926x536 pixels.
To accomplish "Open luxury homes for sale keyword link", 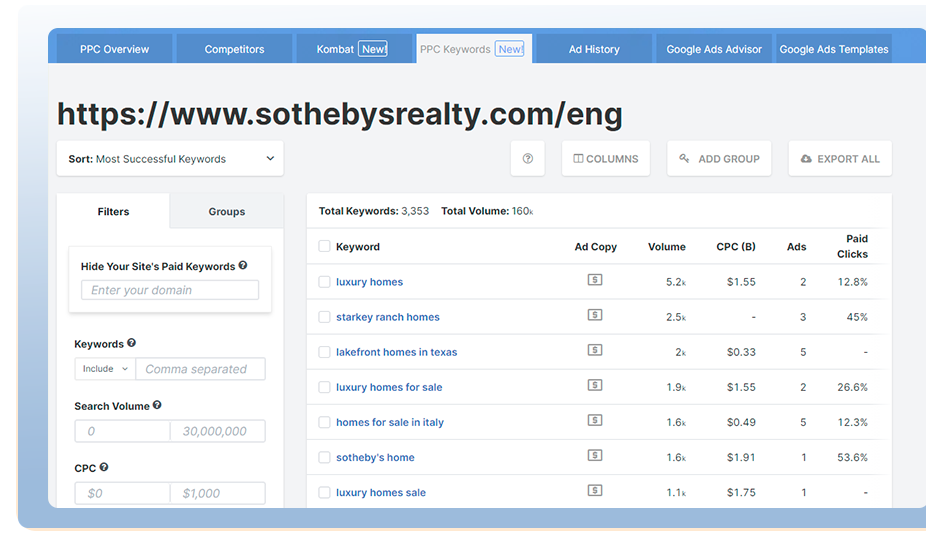I will tap(389, 387).
